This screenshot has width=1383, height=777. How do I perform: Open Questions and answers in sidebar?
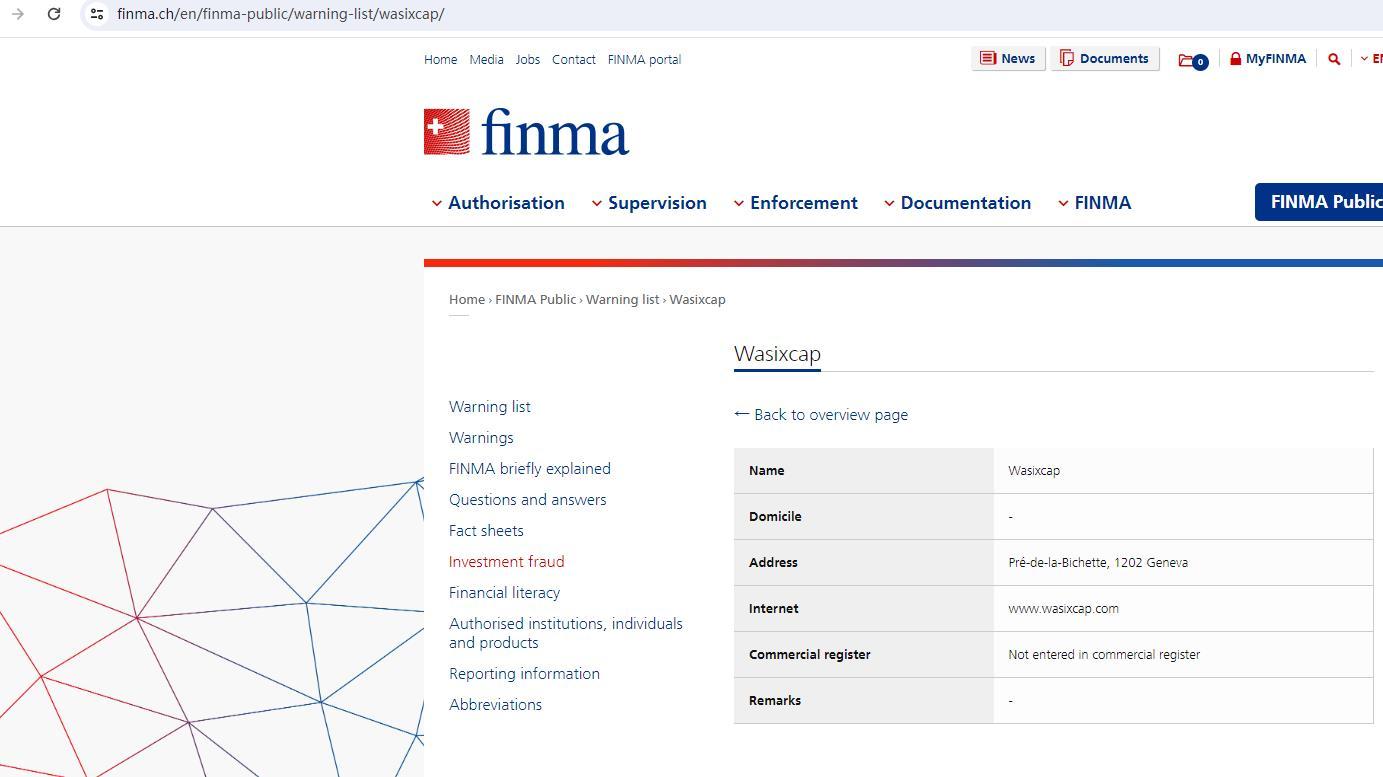pyautogui.click(x=528, y=500)
